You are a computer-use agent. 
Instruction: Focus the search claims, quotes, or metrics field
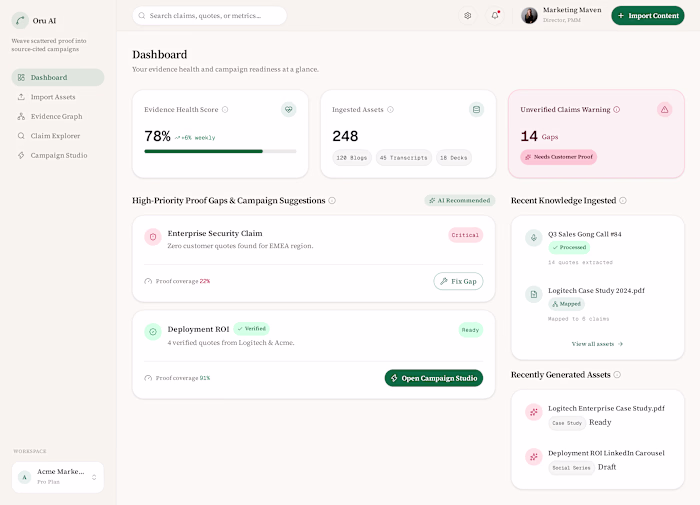pyautogui.click(x=209, y=16)
